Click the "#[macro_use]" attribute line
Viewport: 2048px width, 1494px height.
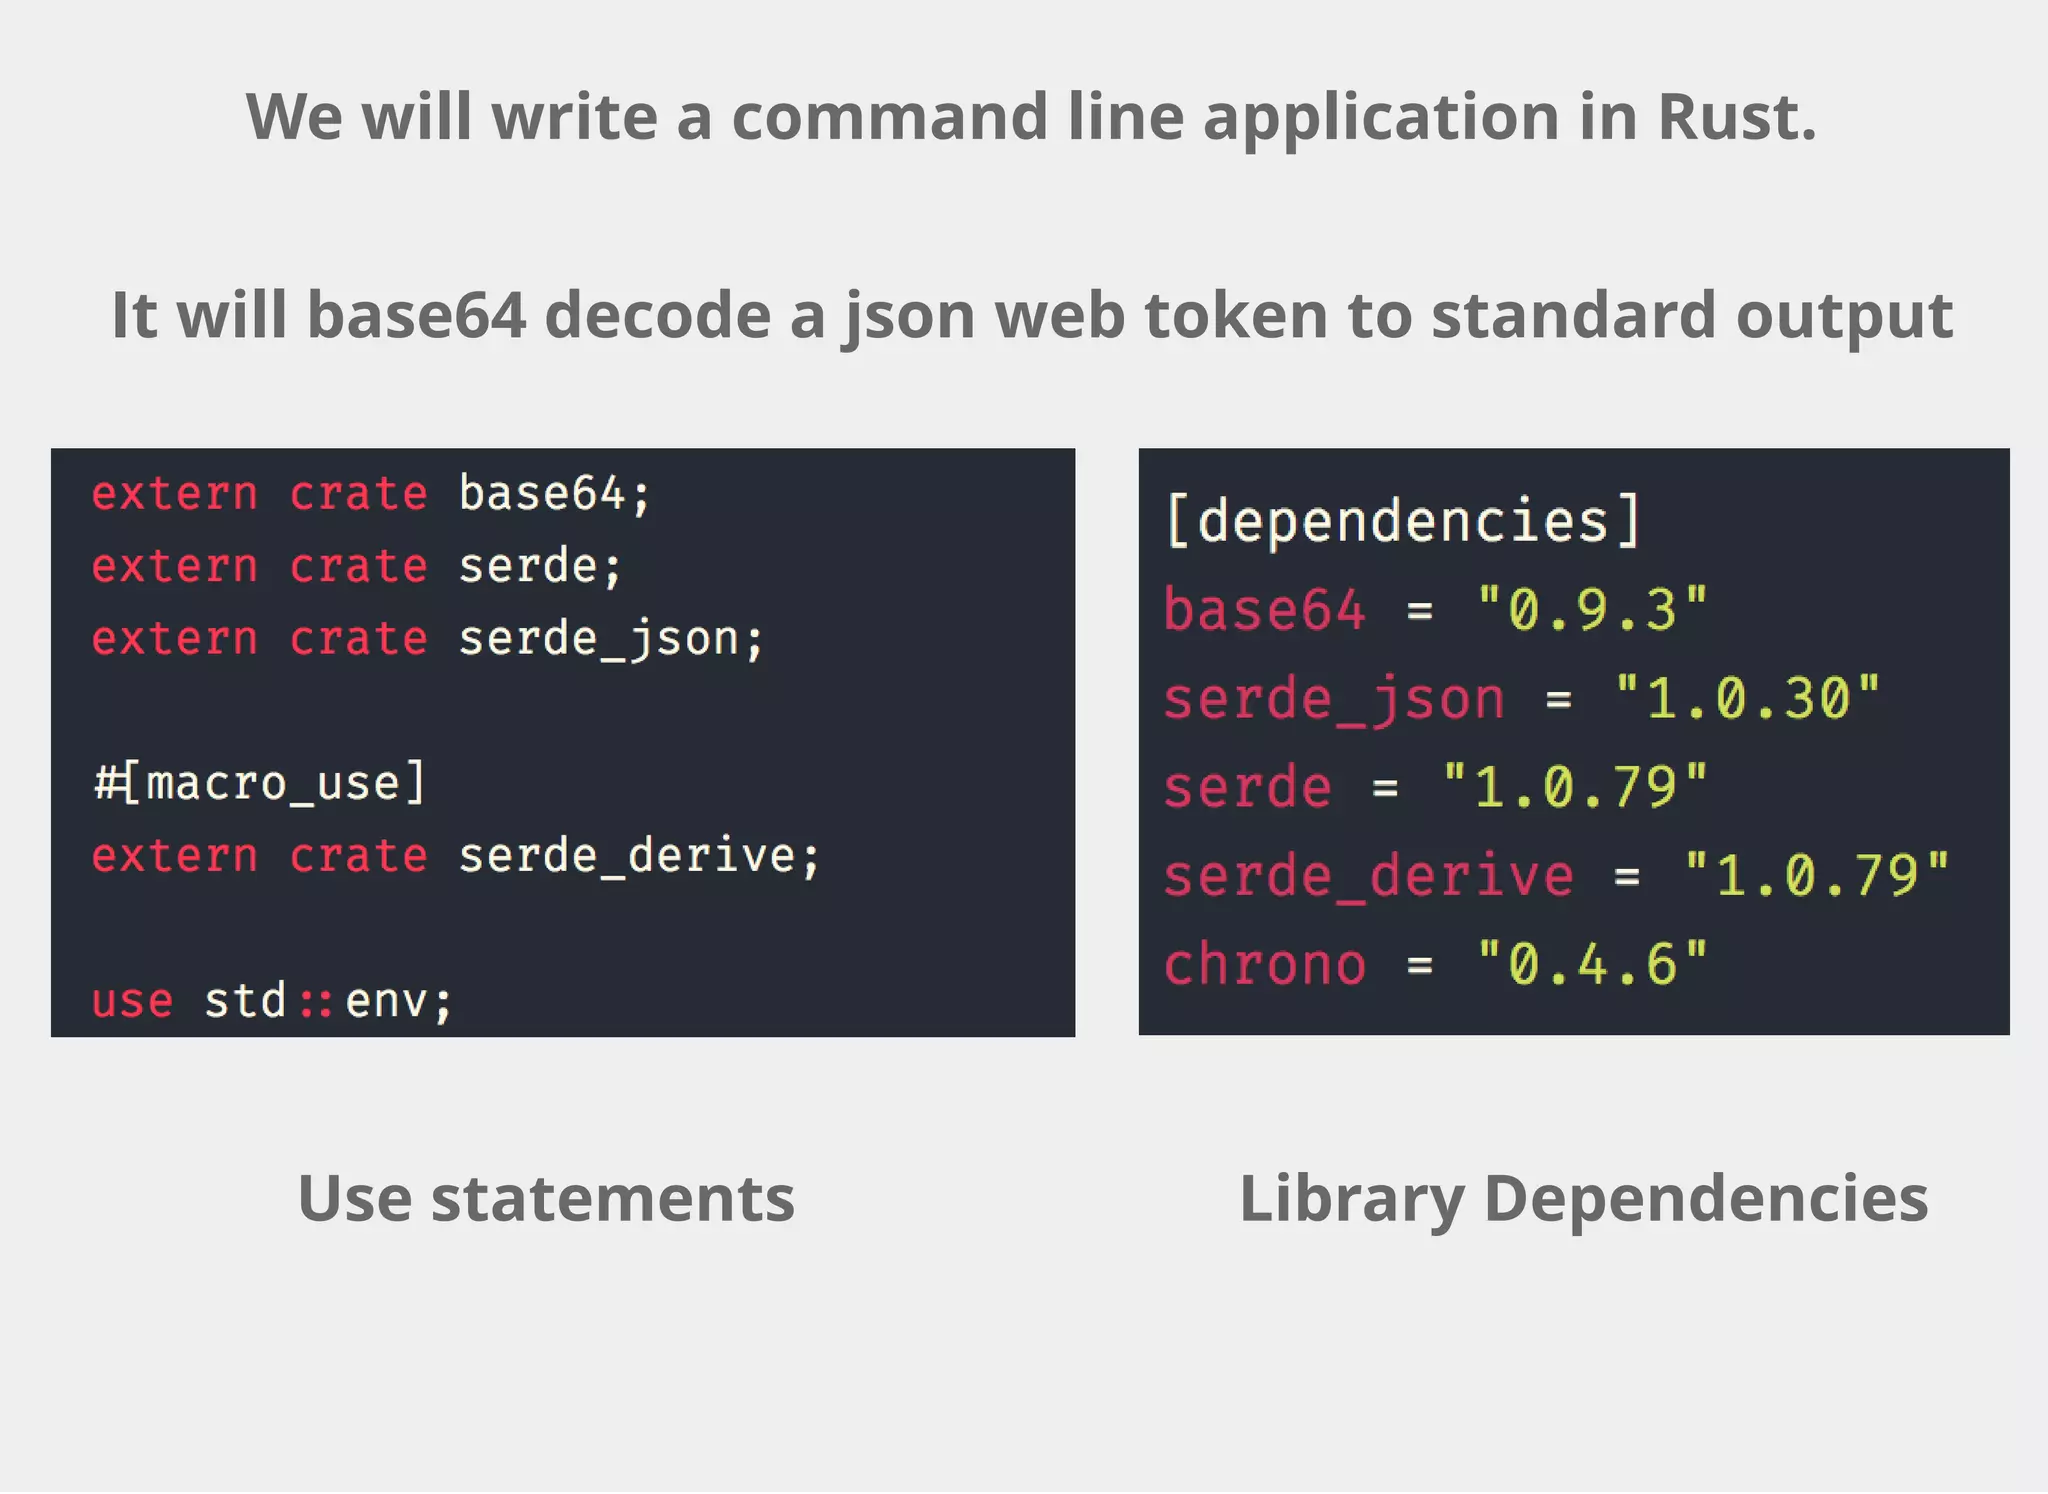coord(260,783)
